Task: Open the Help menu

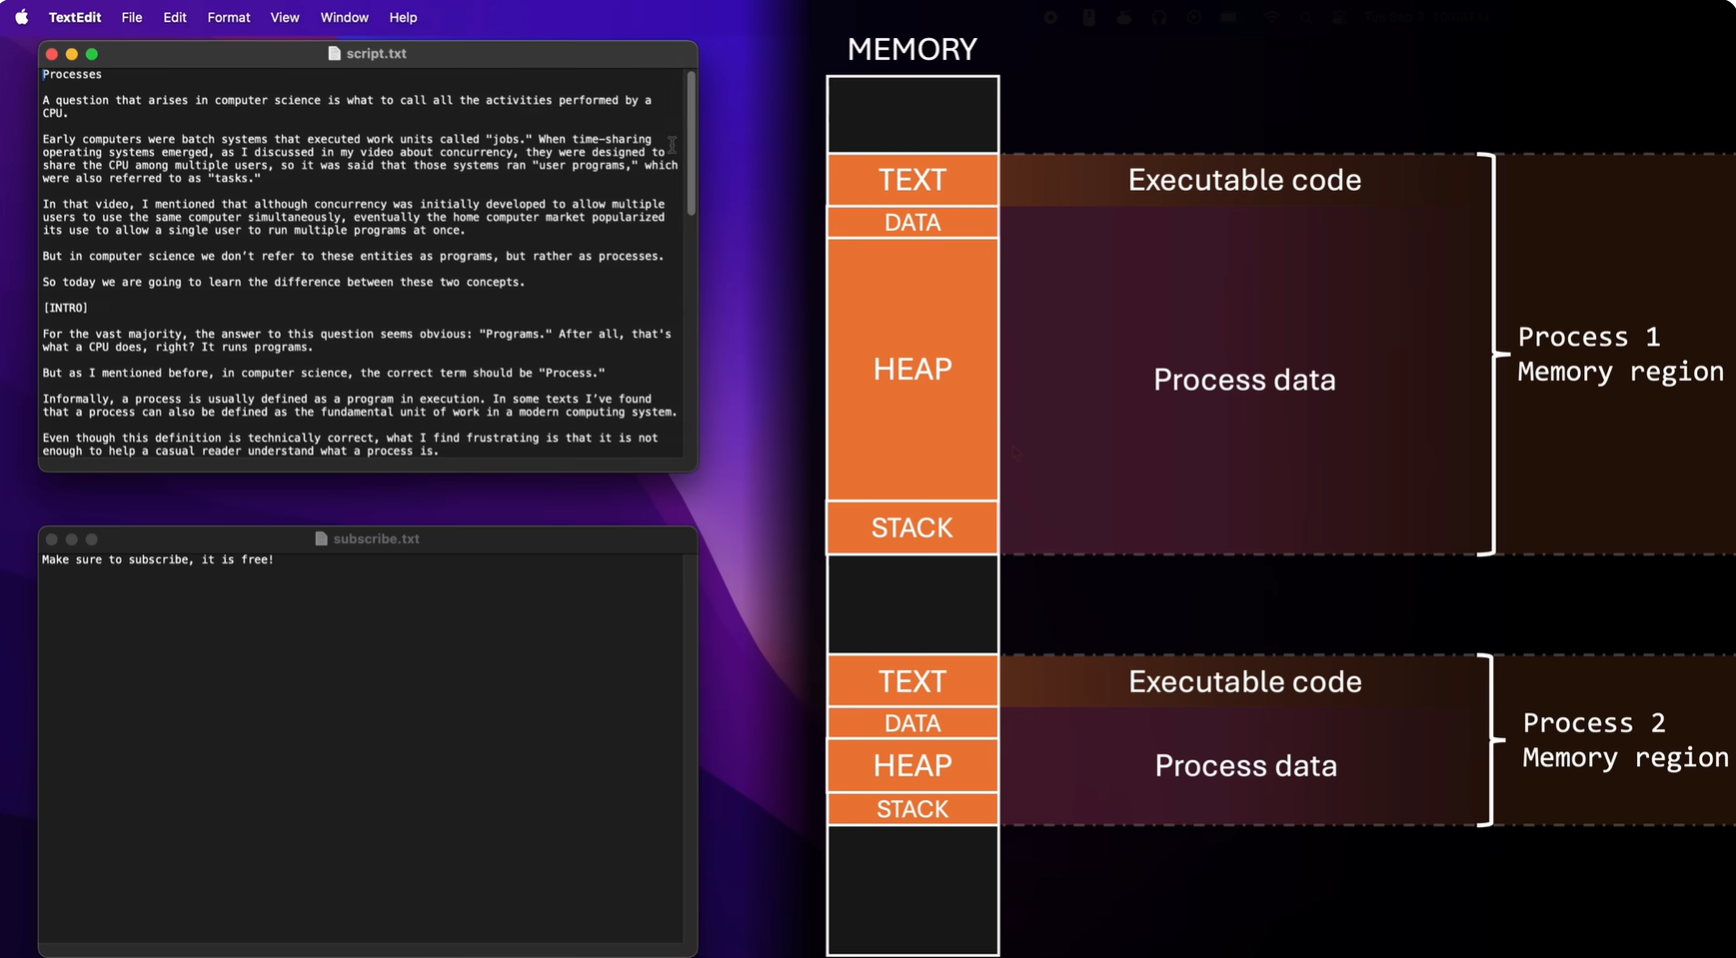Action: pyautogui.click(x=403, y=17)
